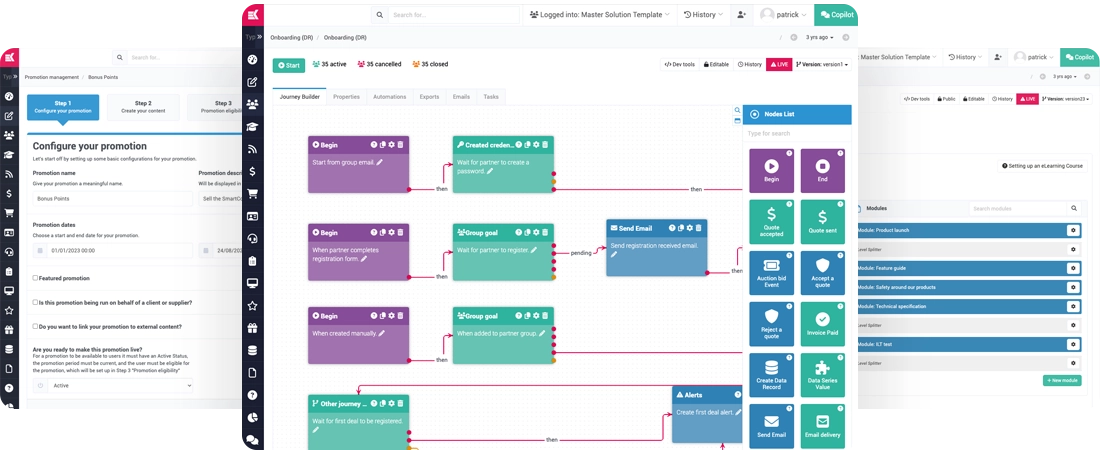This screenshot has width=1100, height=450.
Task: Check the client or supplier promotion box
Action: coord(36,302)
